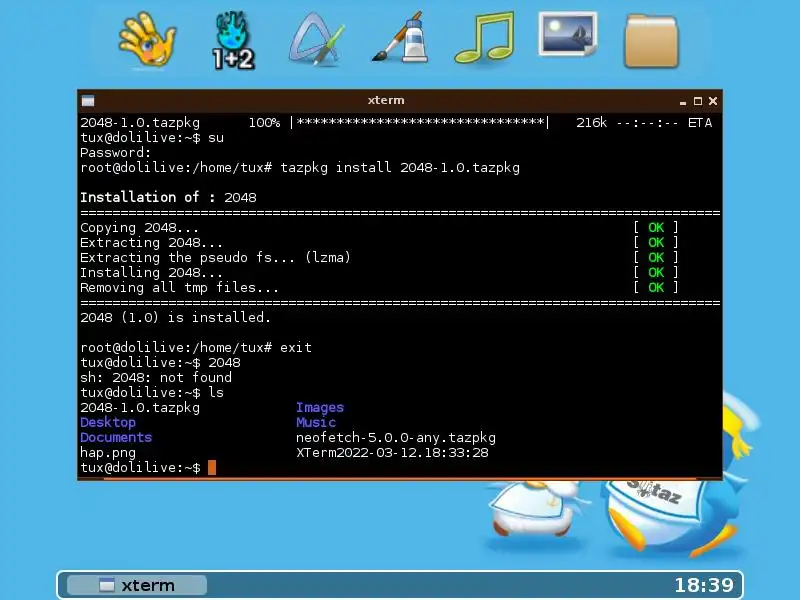Screen dimensions: 800x600
Task: Click the 'tazpkg install 2048-1.0.tazpkg' command
Action: coord(400,168)
